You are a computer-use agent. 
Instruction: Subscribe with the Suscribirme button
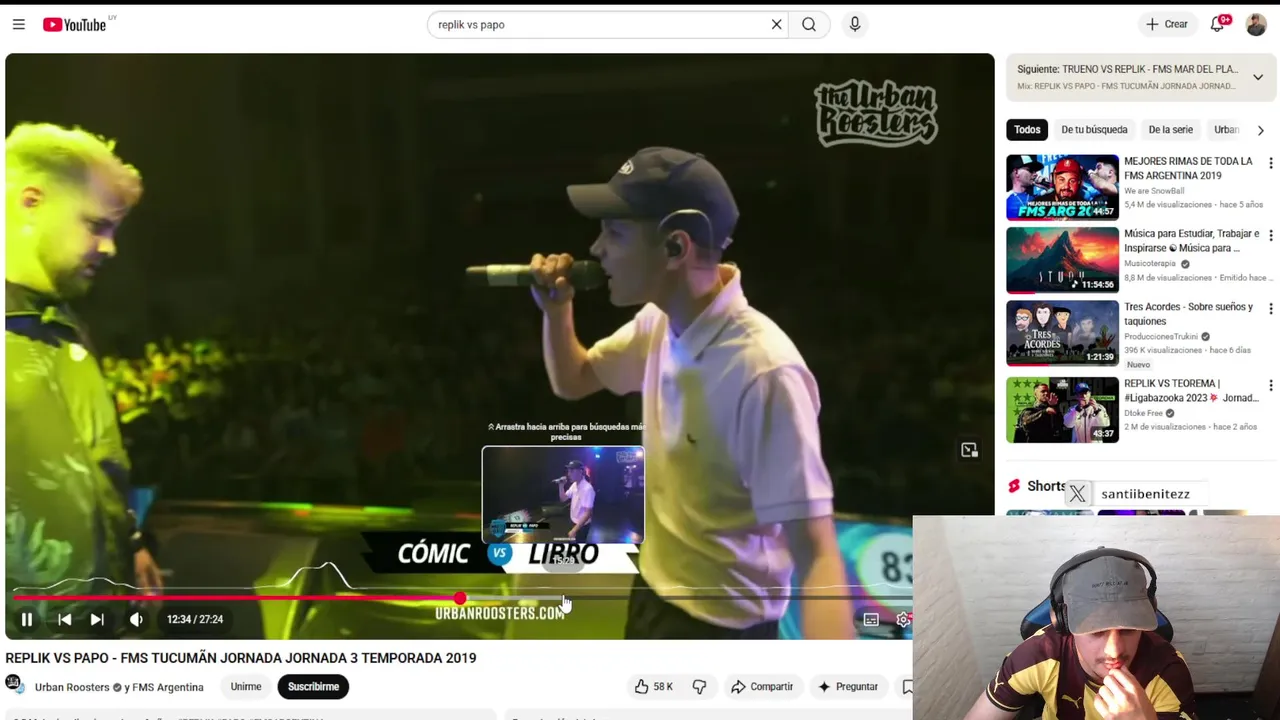(x=313, y=687)
